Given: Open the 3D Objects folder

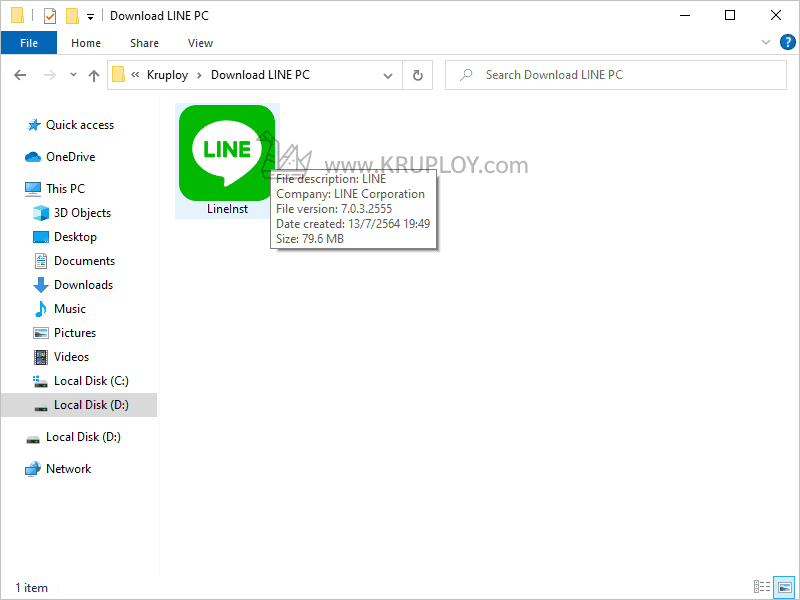Looking at the screenshot, I should tap(82, 213).
